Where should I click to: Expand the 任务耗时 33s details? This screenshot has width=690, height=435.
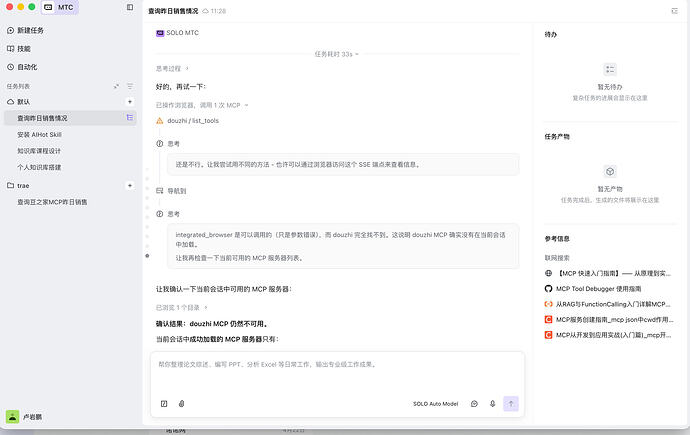(x=337, y=54)
